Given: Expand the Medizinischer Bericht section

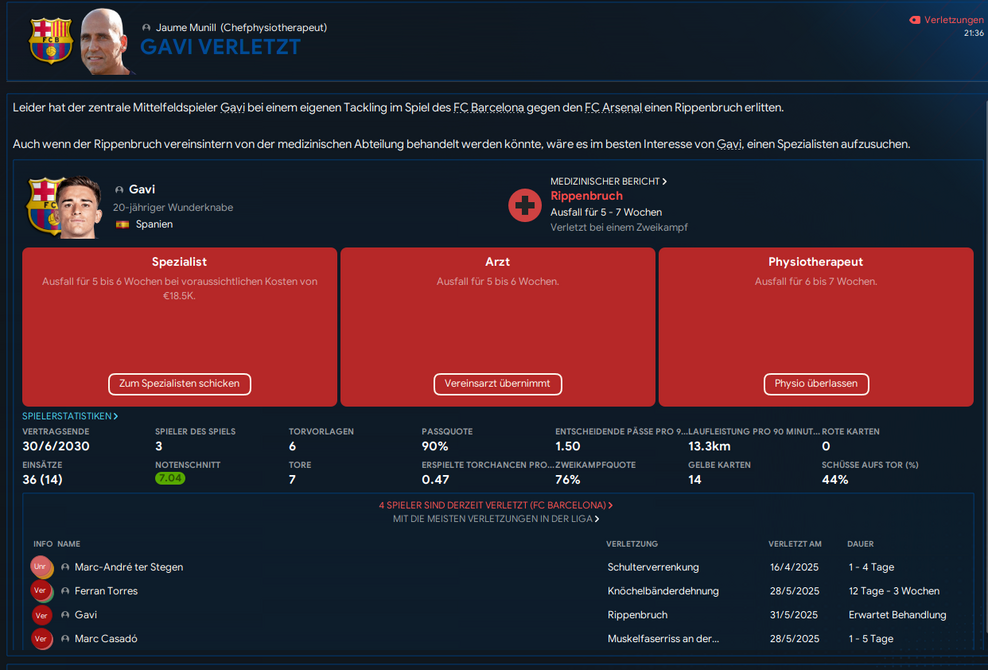Looking at the screenshot, I should click(608, 182).
